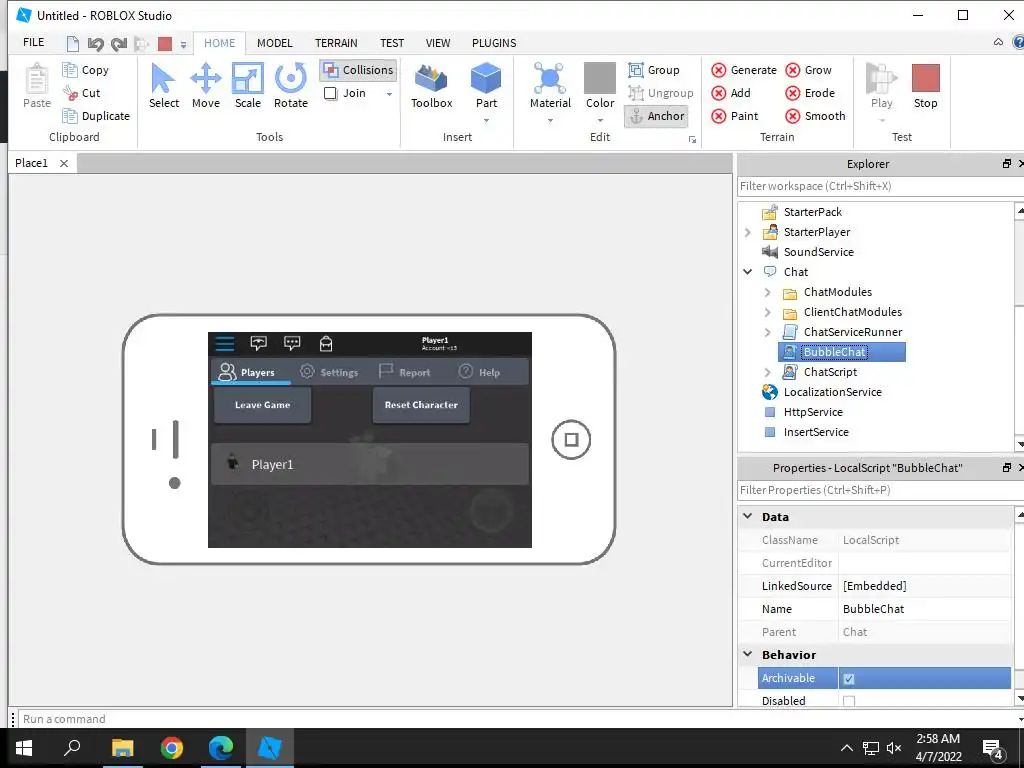Click the Paint terrain tool

[x=735, y=116]
